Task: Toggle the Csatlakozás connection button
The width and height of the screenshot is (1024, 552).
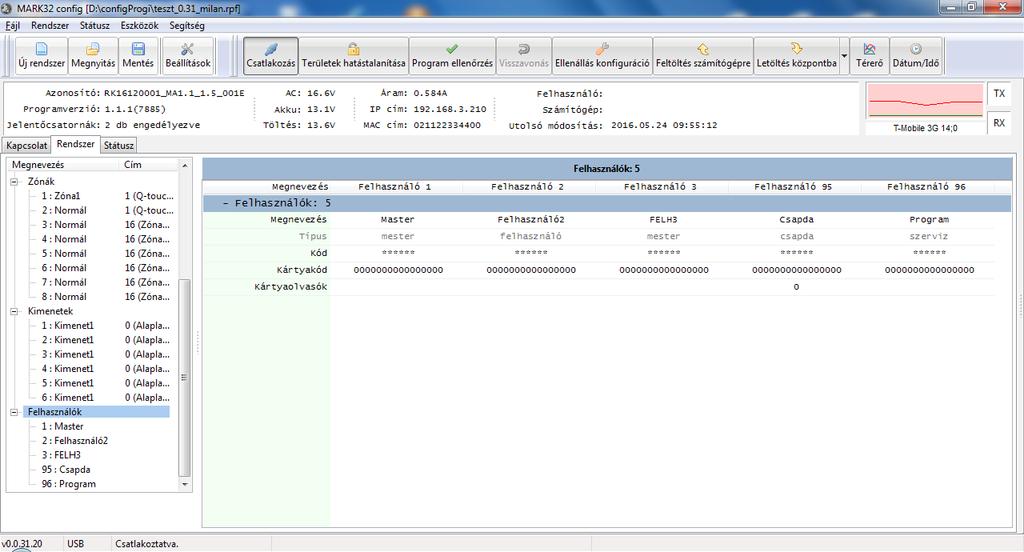Action: (x=270, y=56)
